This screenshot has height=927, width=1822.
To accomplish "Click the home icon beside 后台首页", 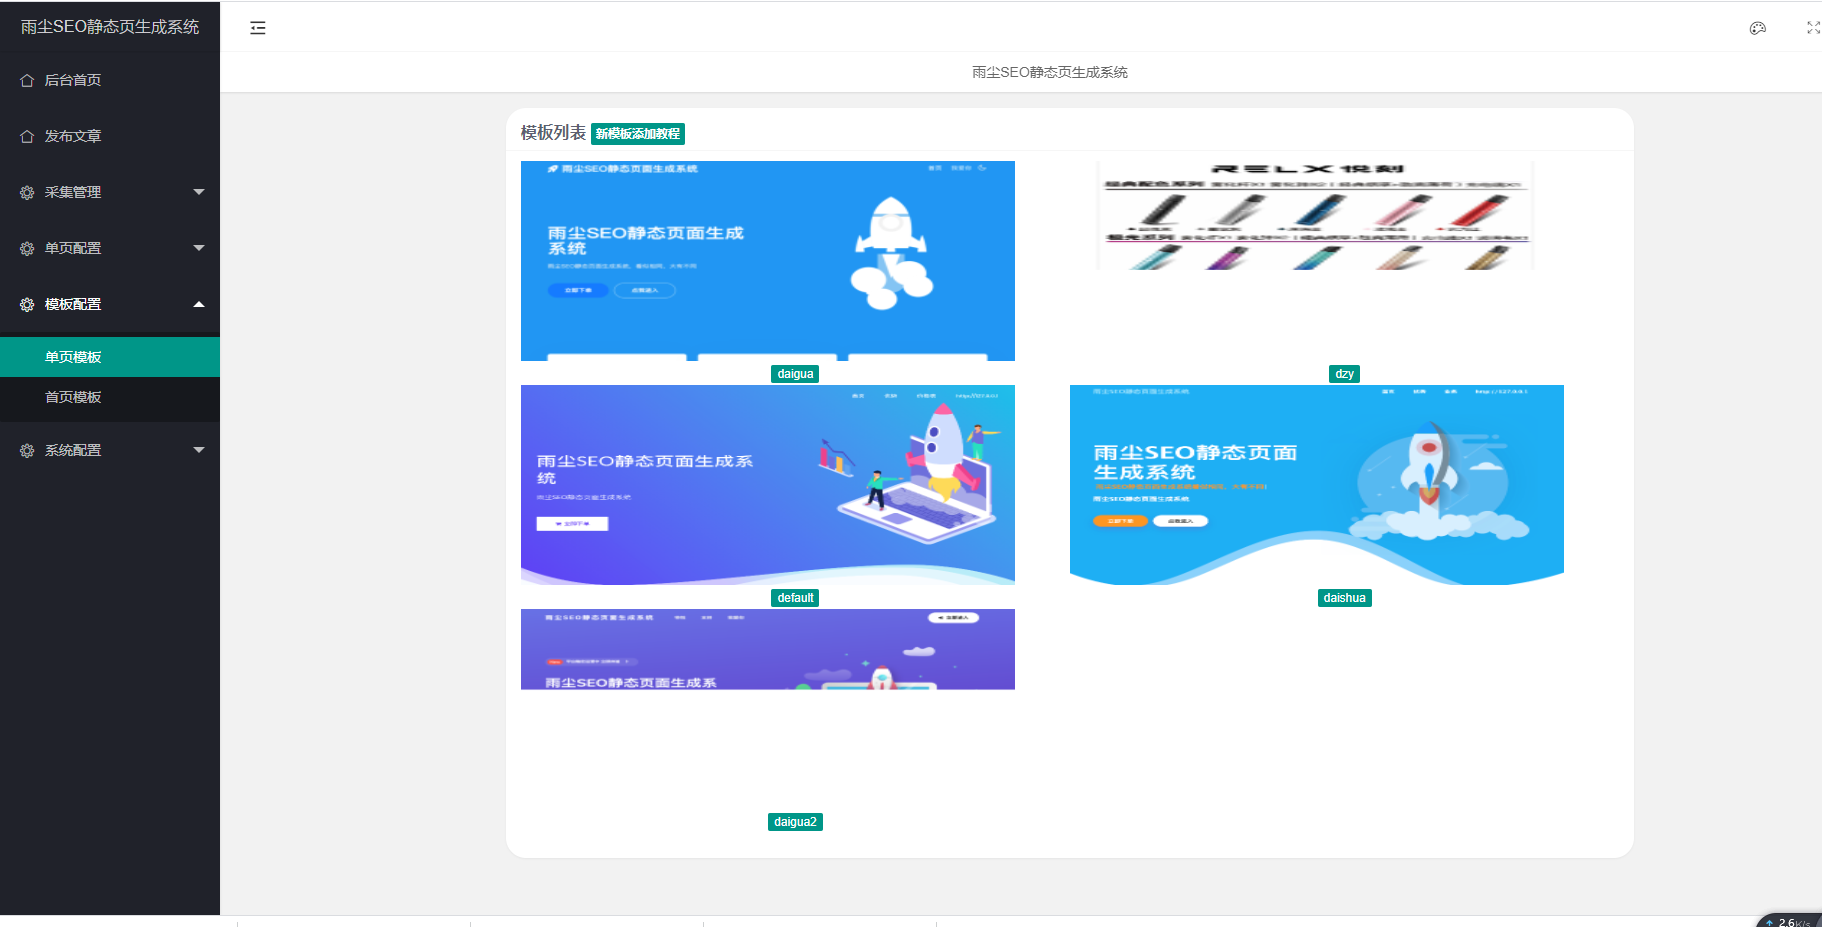I will click(x=27, y=80).
